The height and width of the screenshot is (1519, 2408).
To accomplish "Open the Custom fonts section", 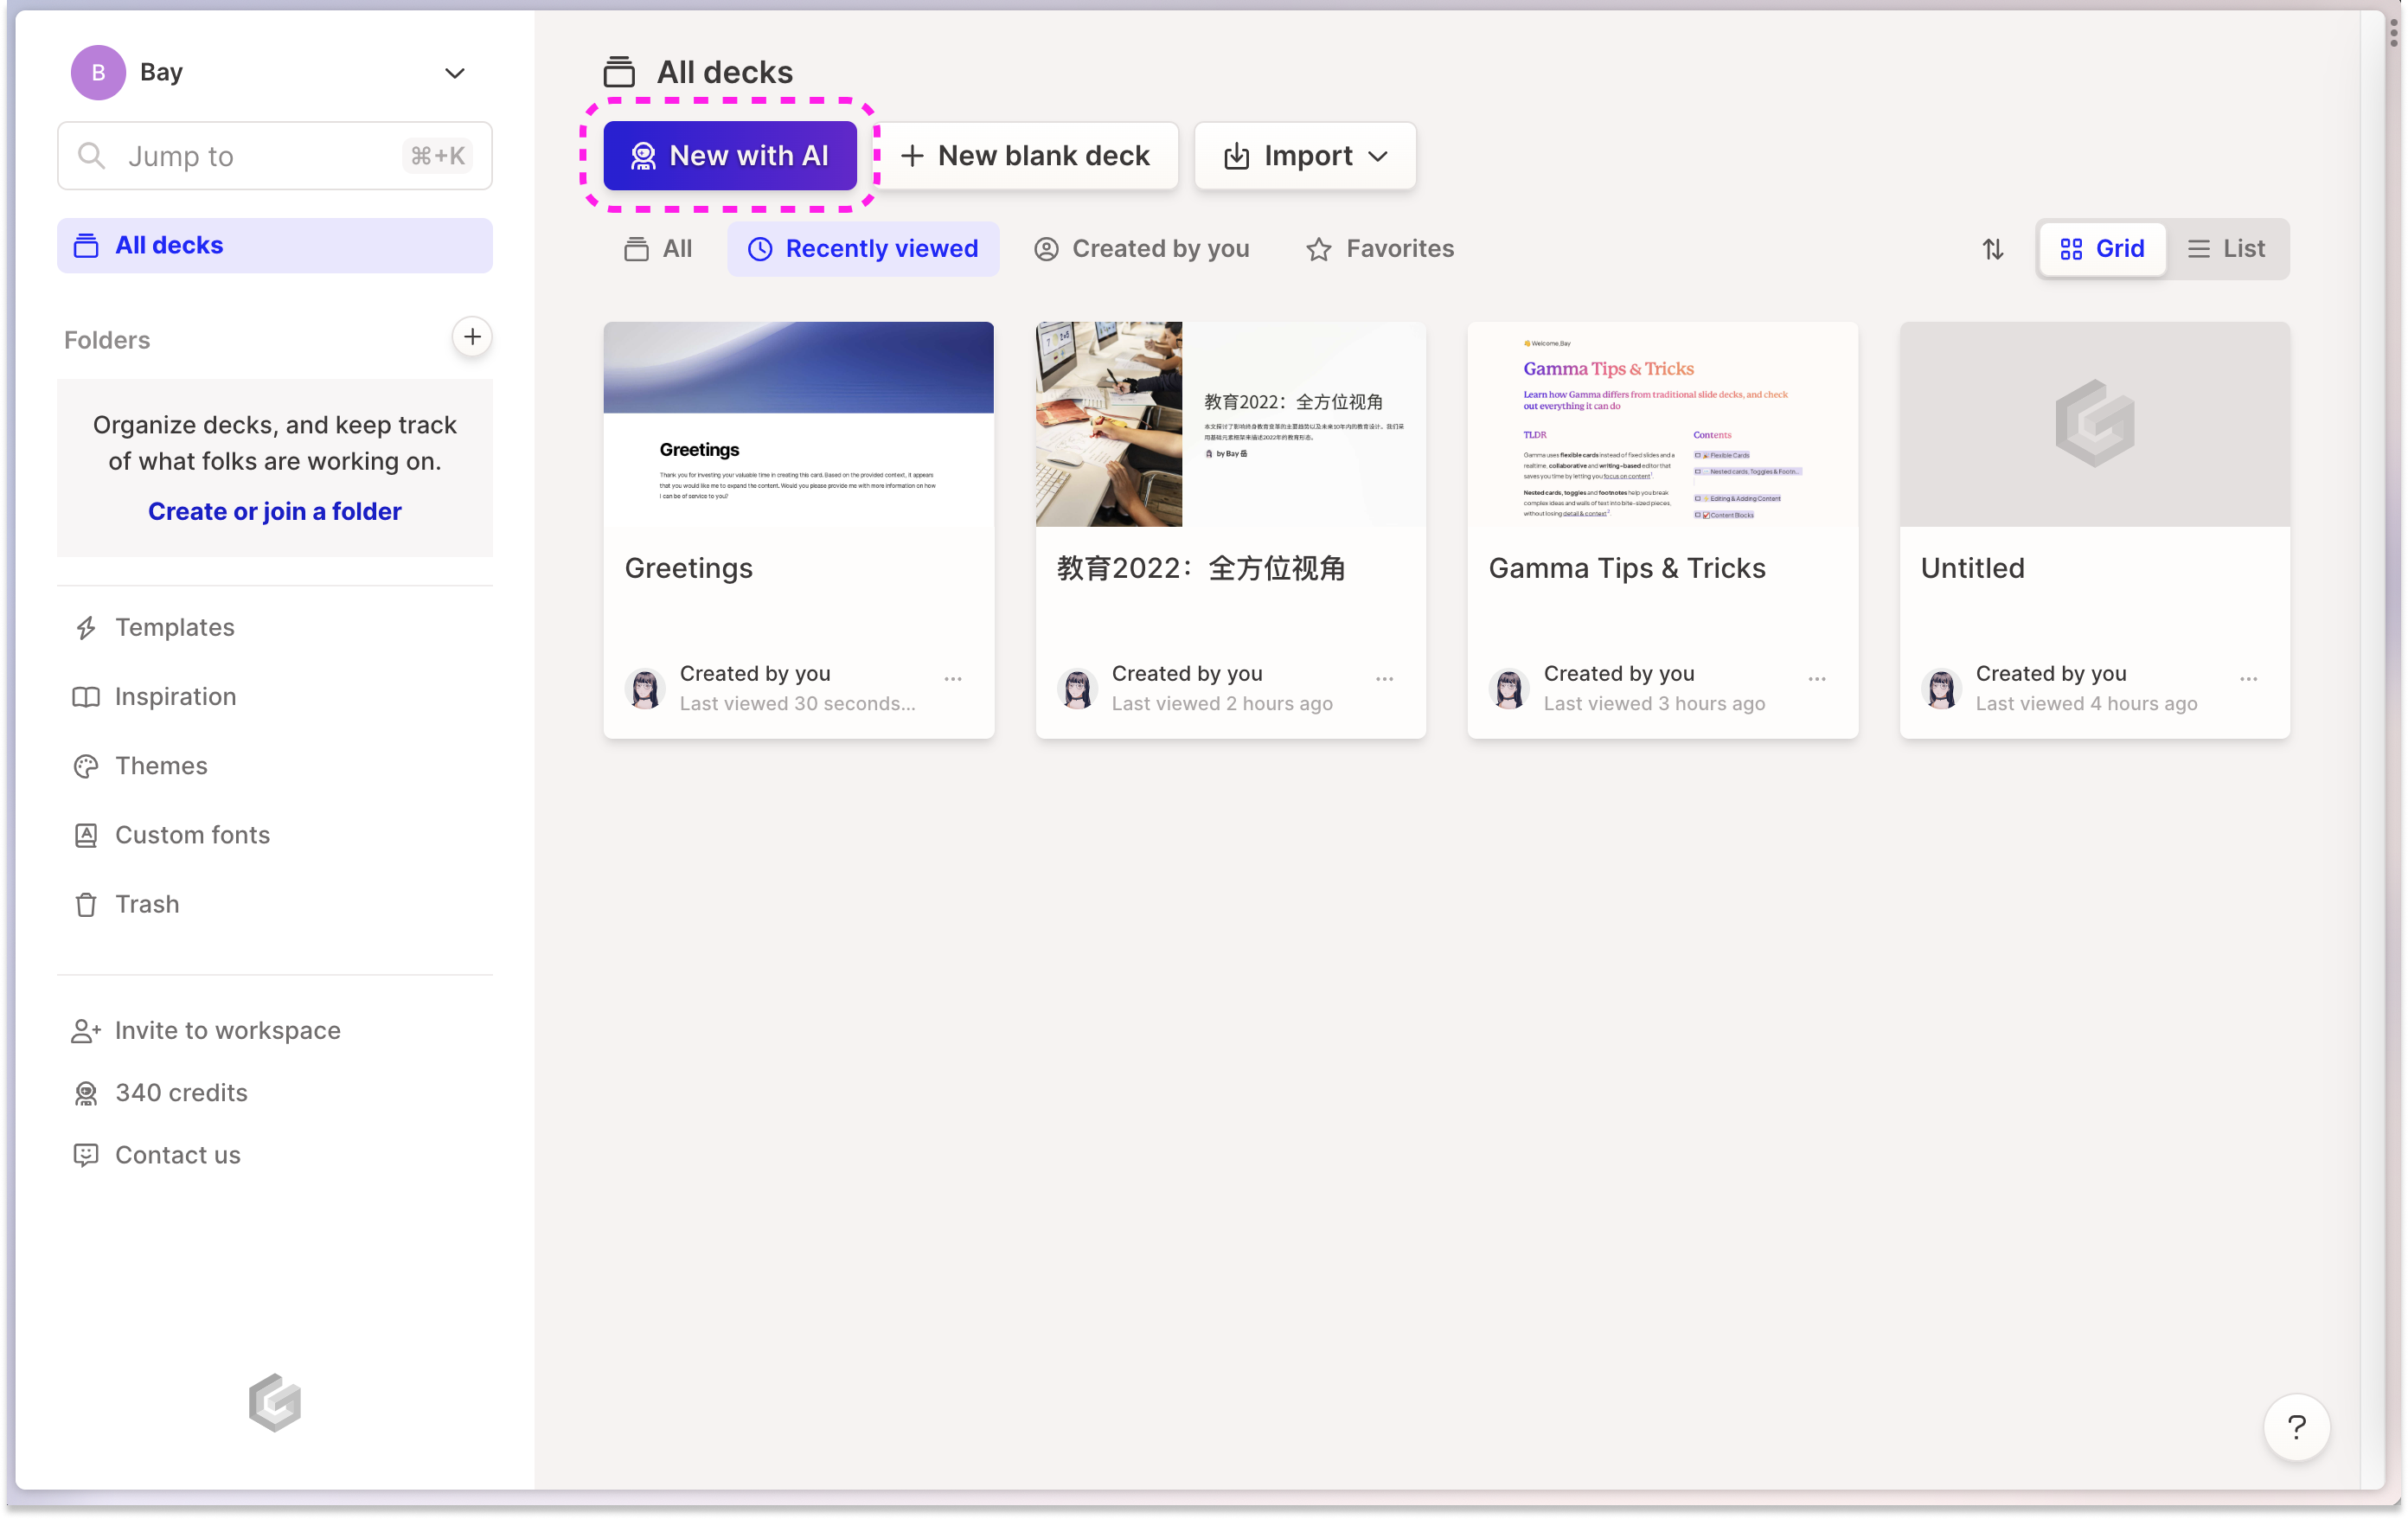I will click(x=192, y=834).
